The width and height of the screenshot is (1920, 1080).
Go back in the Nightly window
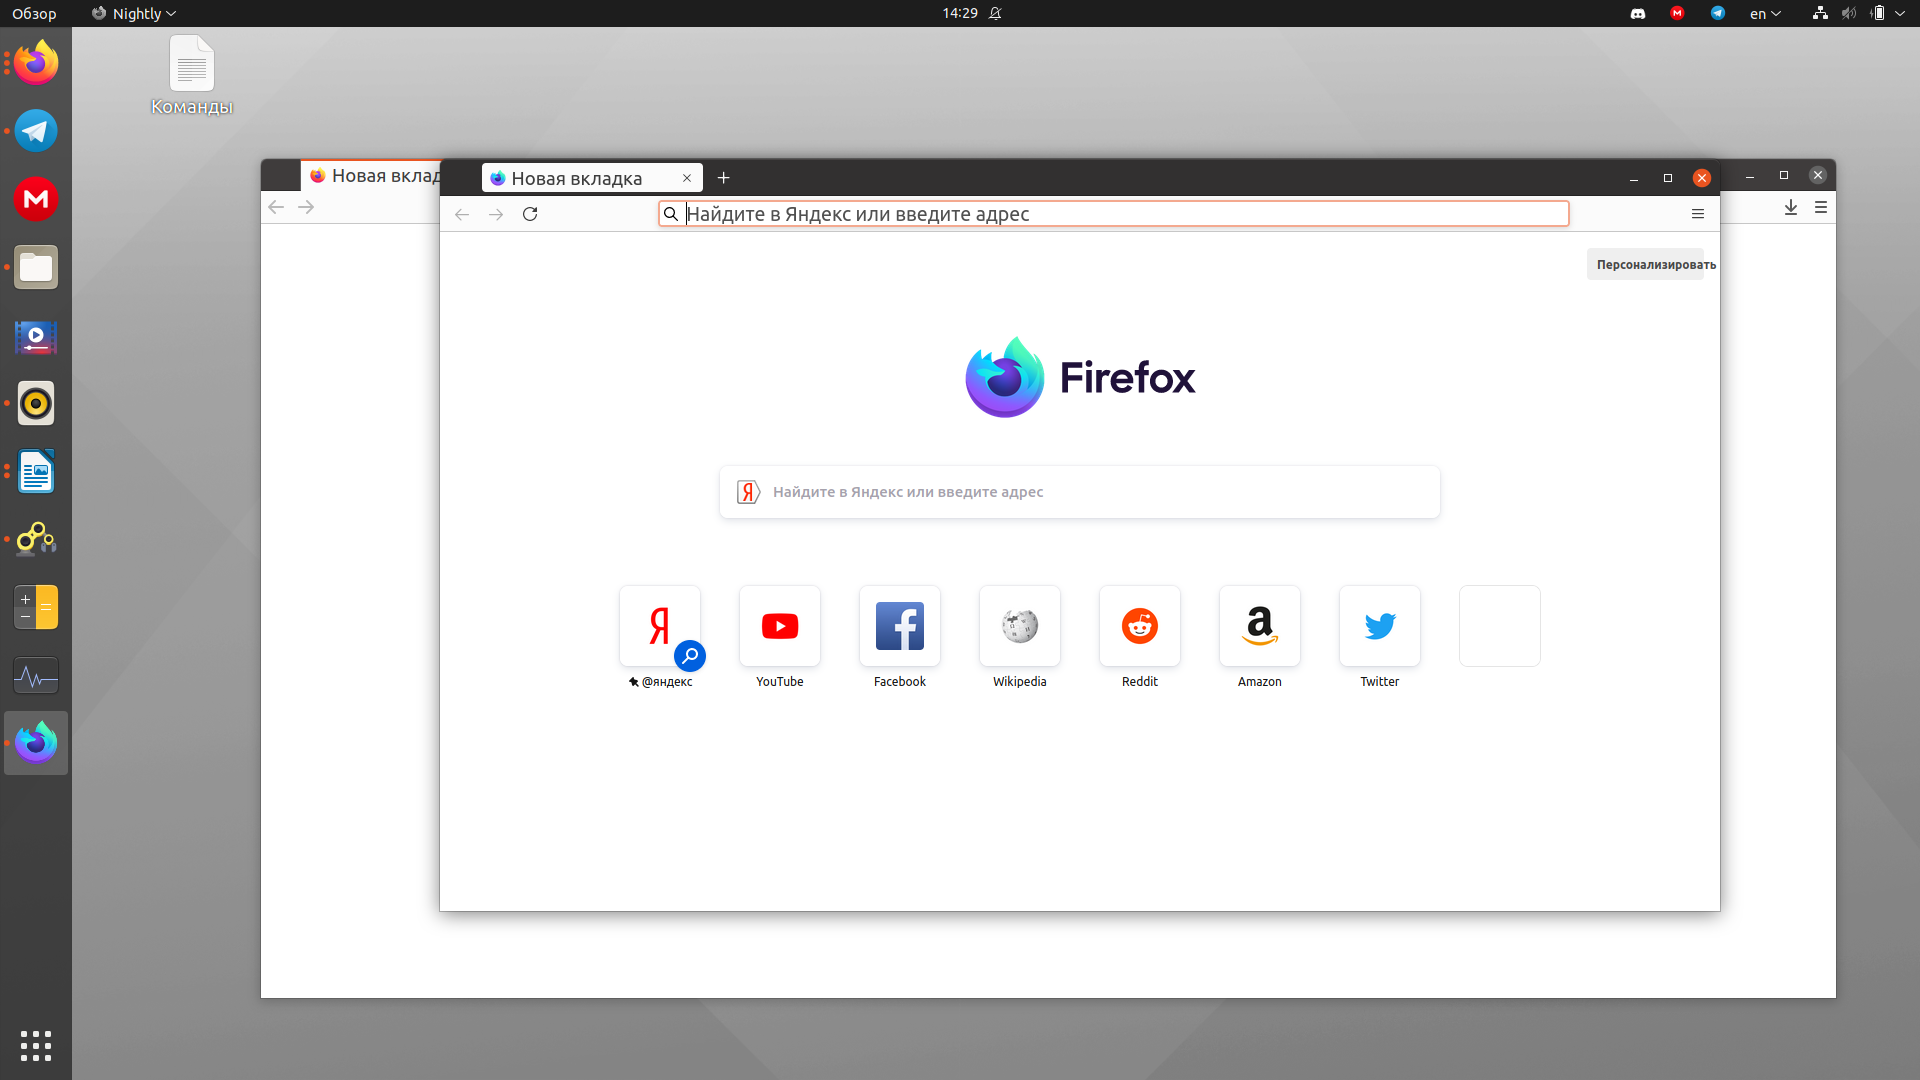click(x=462, y=214)
